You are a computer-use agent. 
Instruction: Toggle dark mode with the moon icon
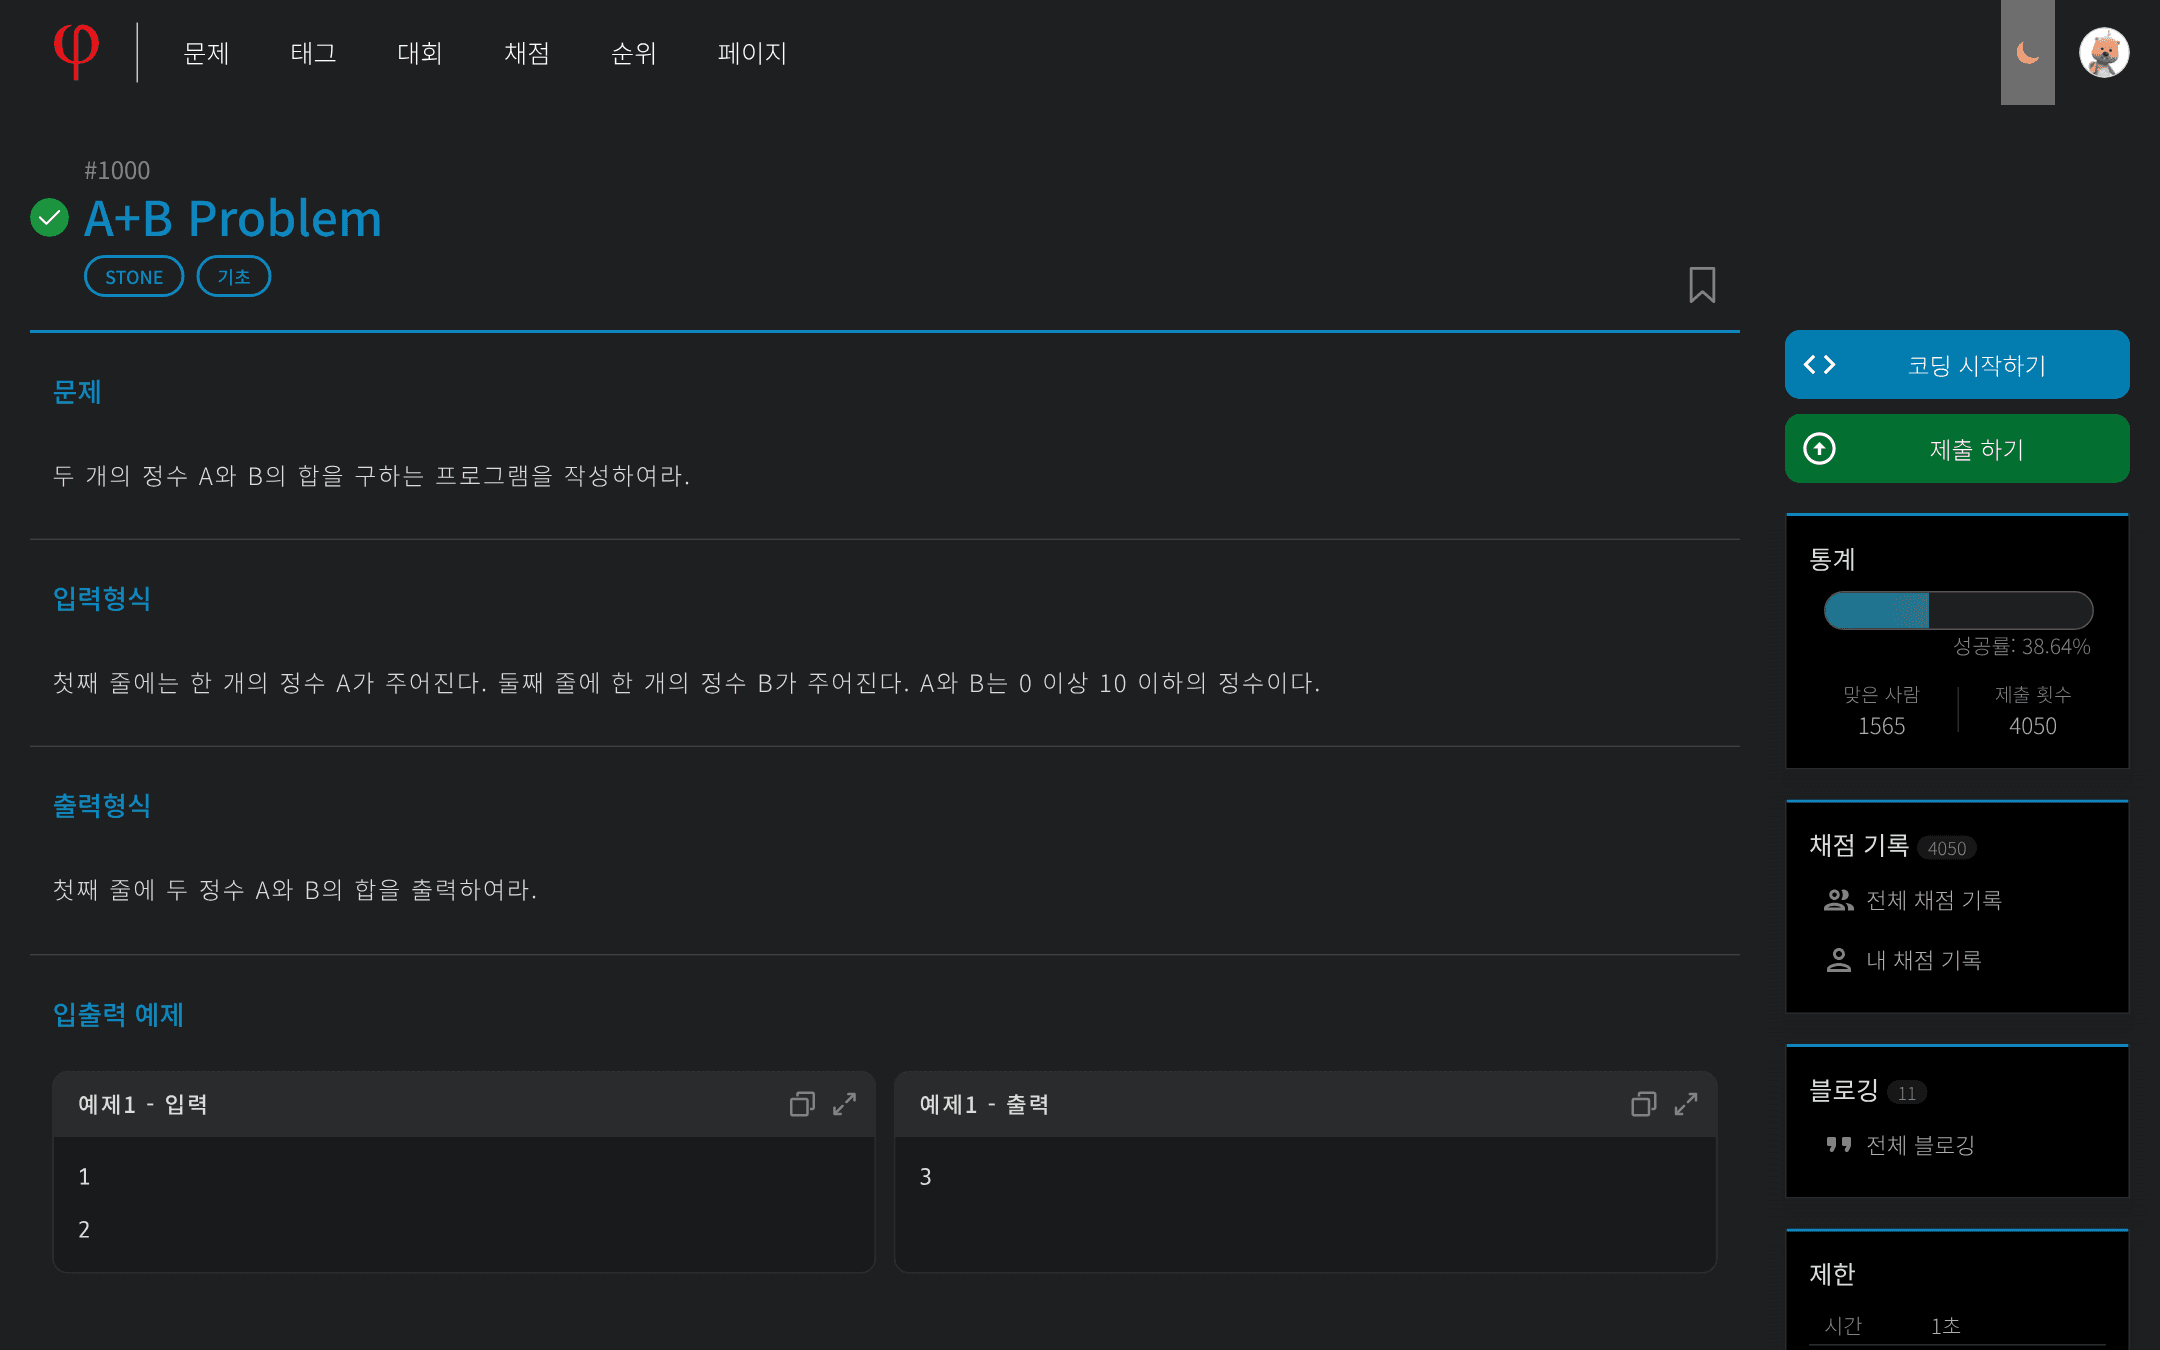click(x=2027, y=52)
